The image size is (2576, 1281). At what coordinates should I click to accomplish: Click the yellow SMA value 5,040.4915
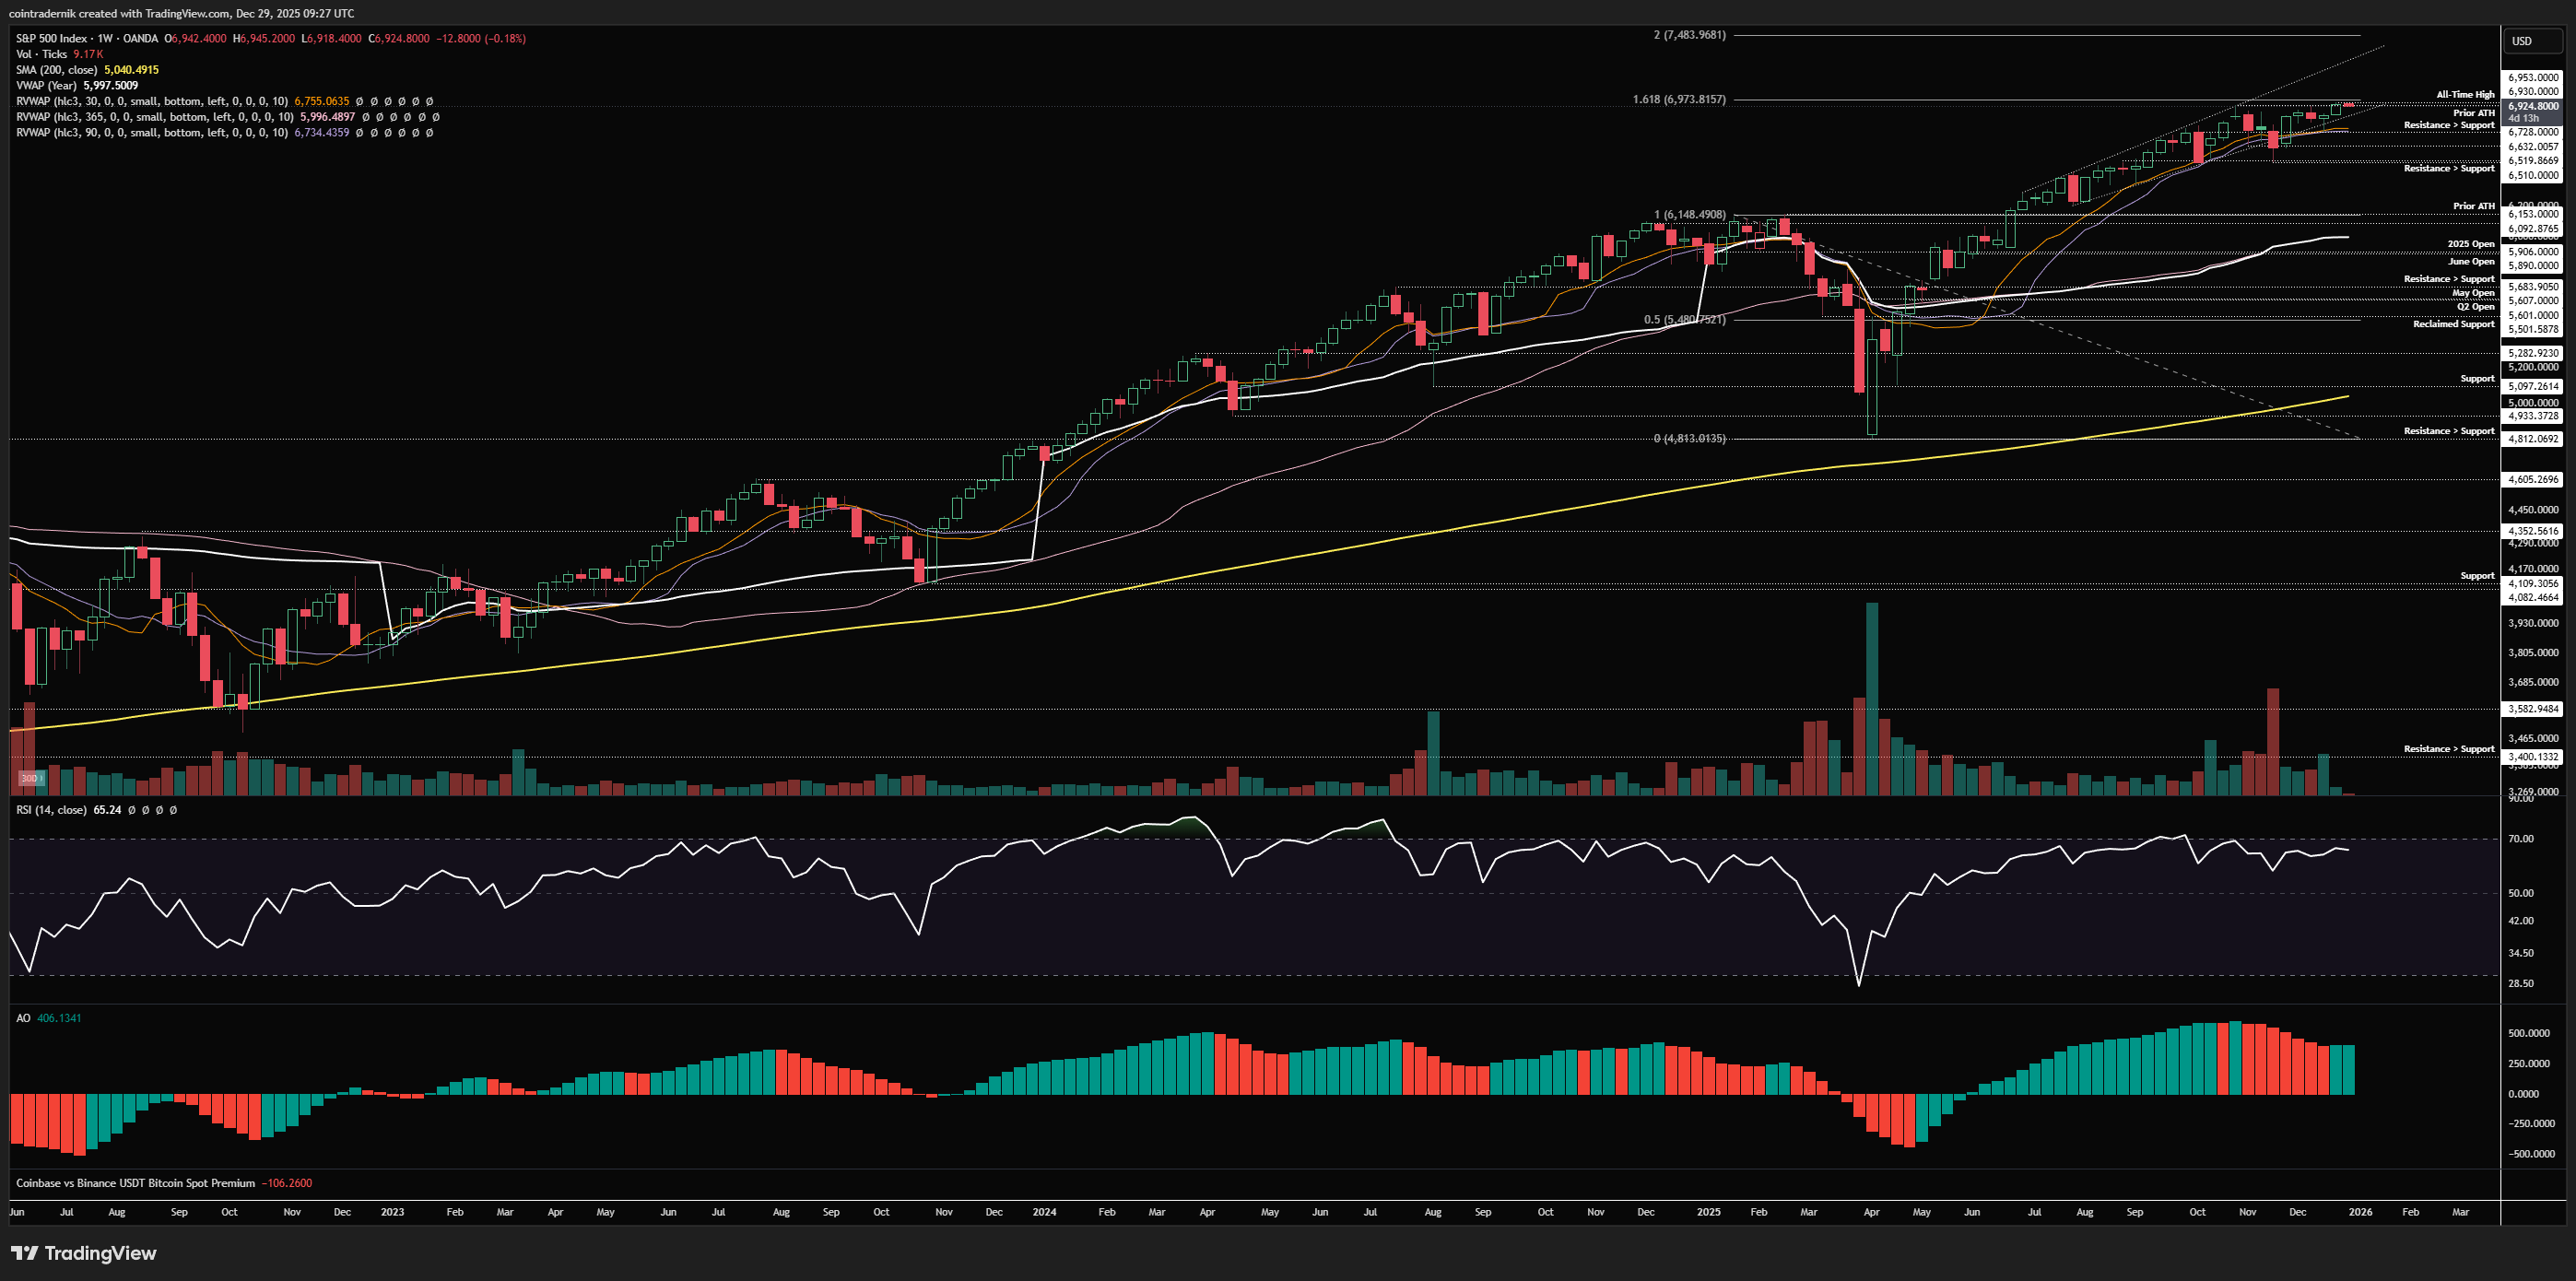[131, 70]
